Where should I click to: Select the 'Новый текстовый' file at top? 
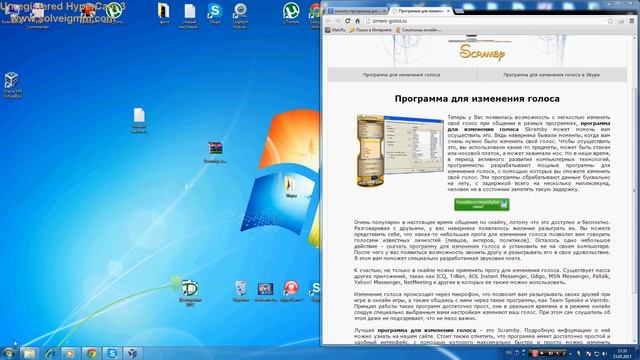click(189, 16)
